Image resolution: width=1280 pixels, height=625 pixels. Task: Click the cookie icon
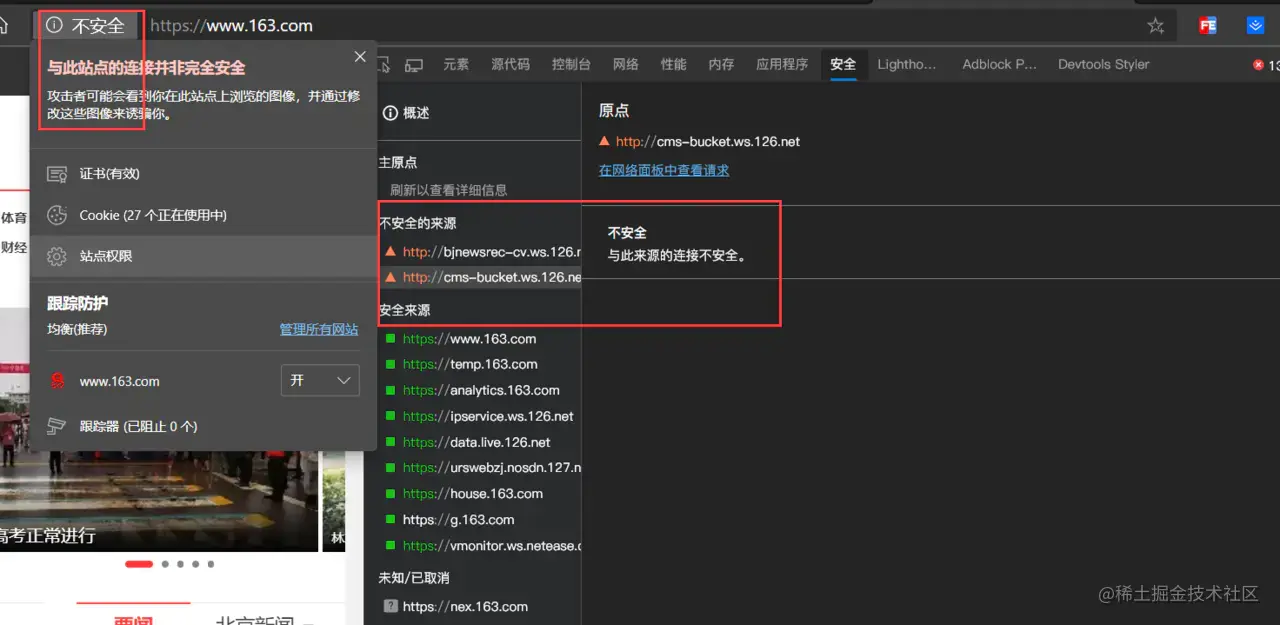coord(57,215)
